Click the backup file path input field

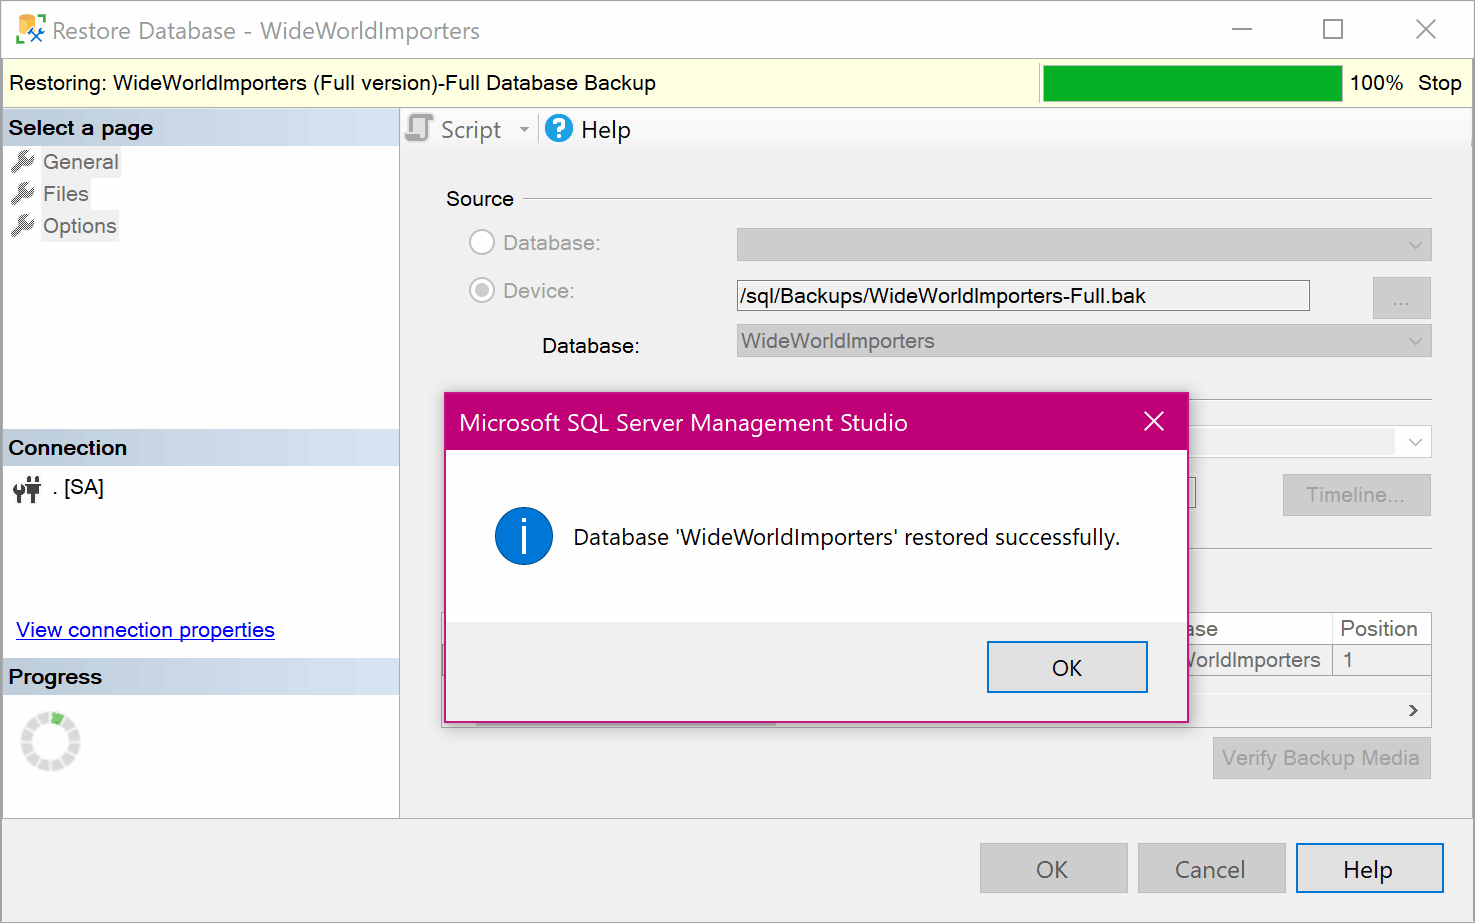(1022, 295)
